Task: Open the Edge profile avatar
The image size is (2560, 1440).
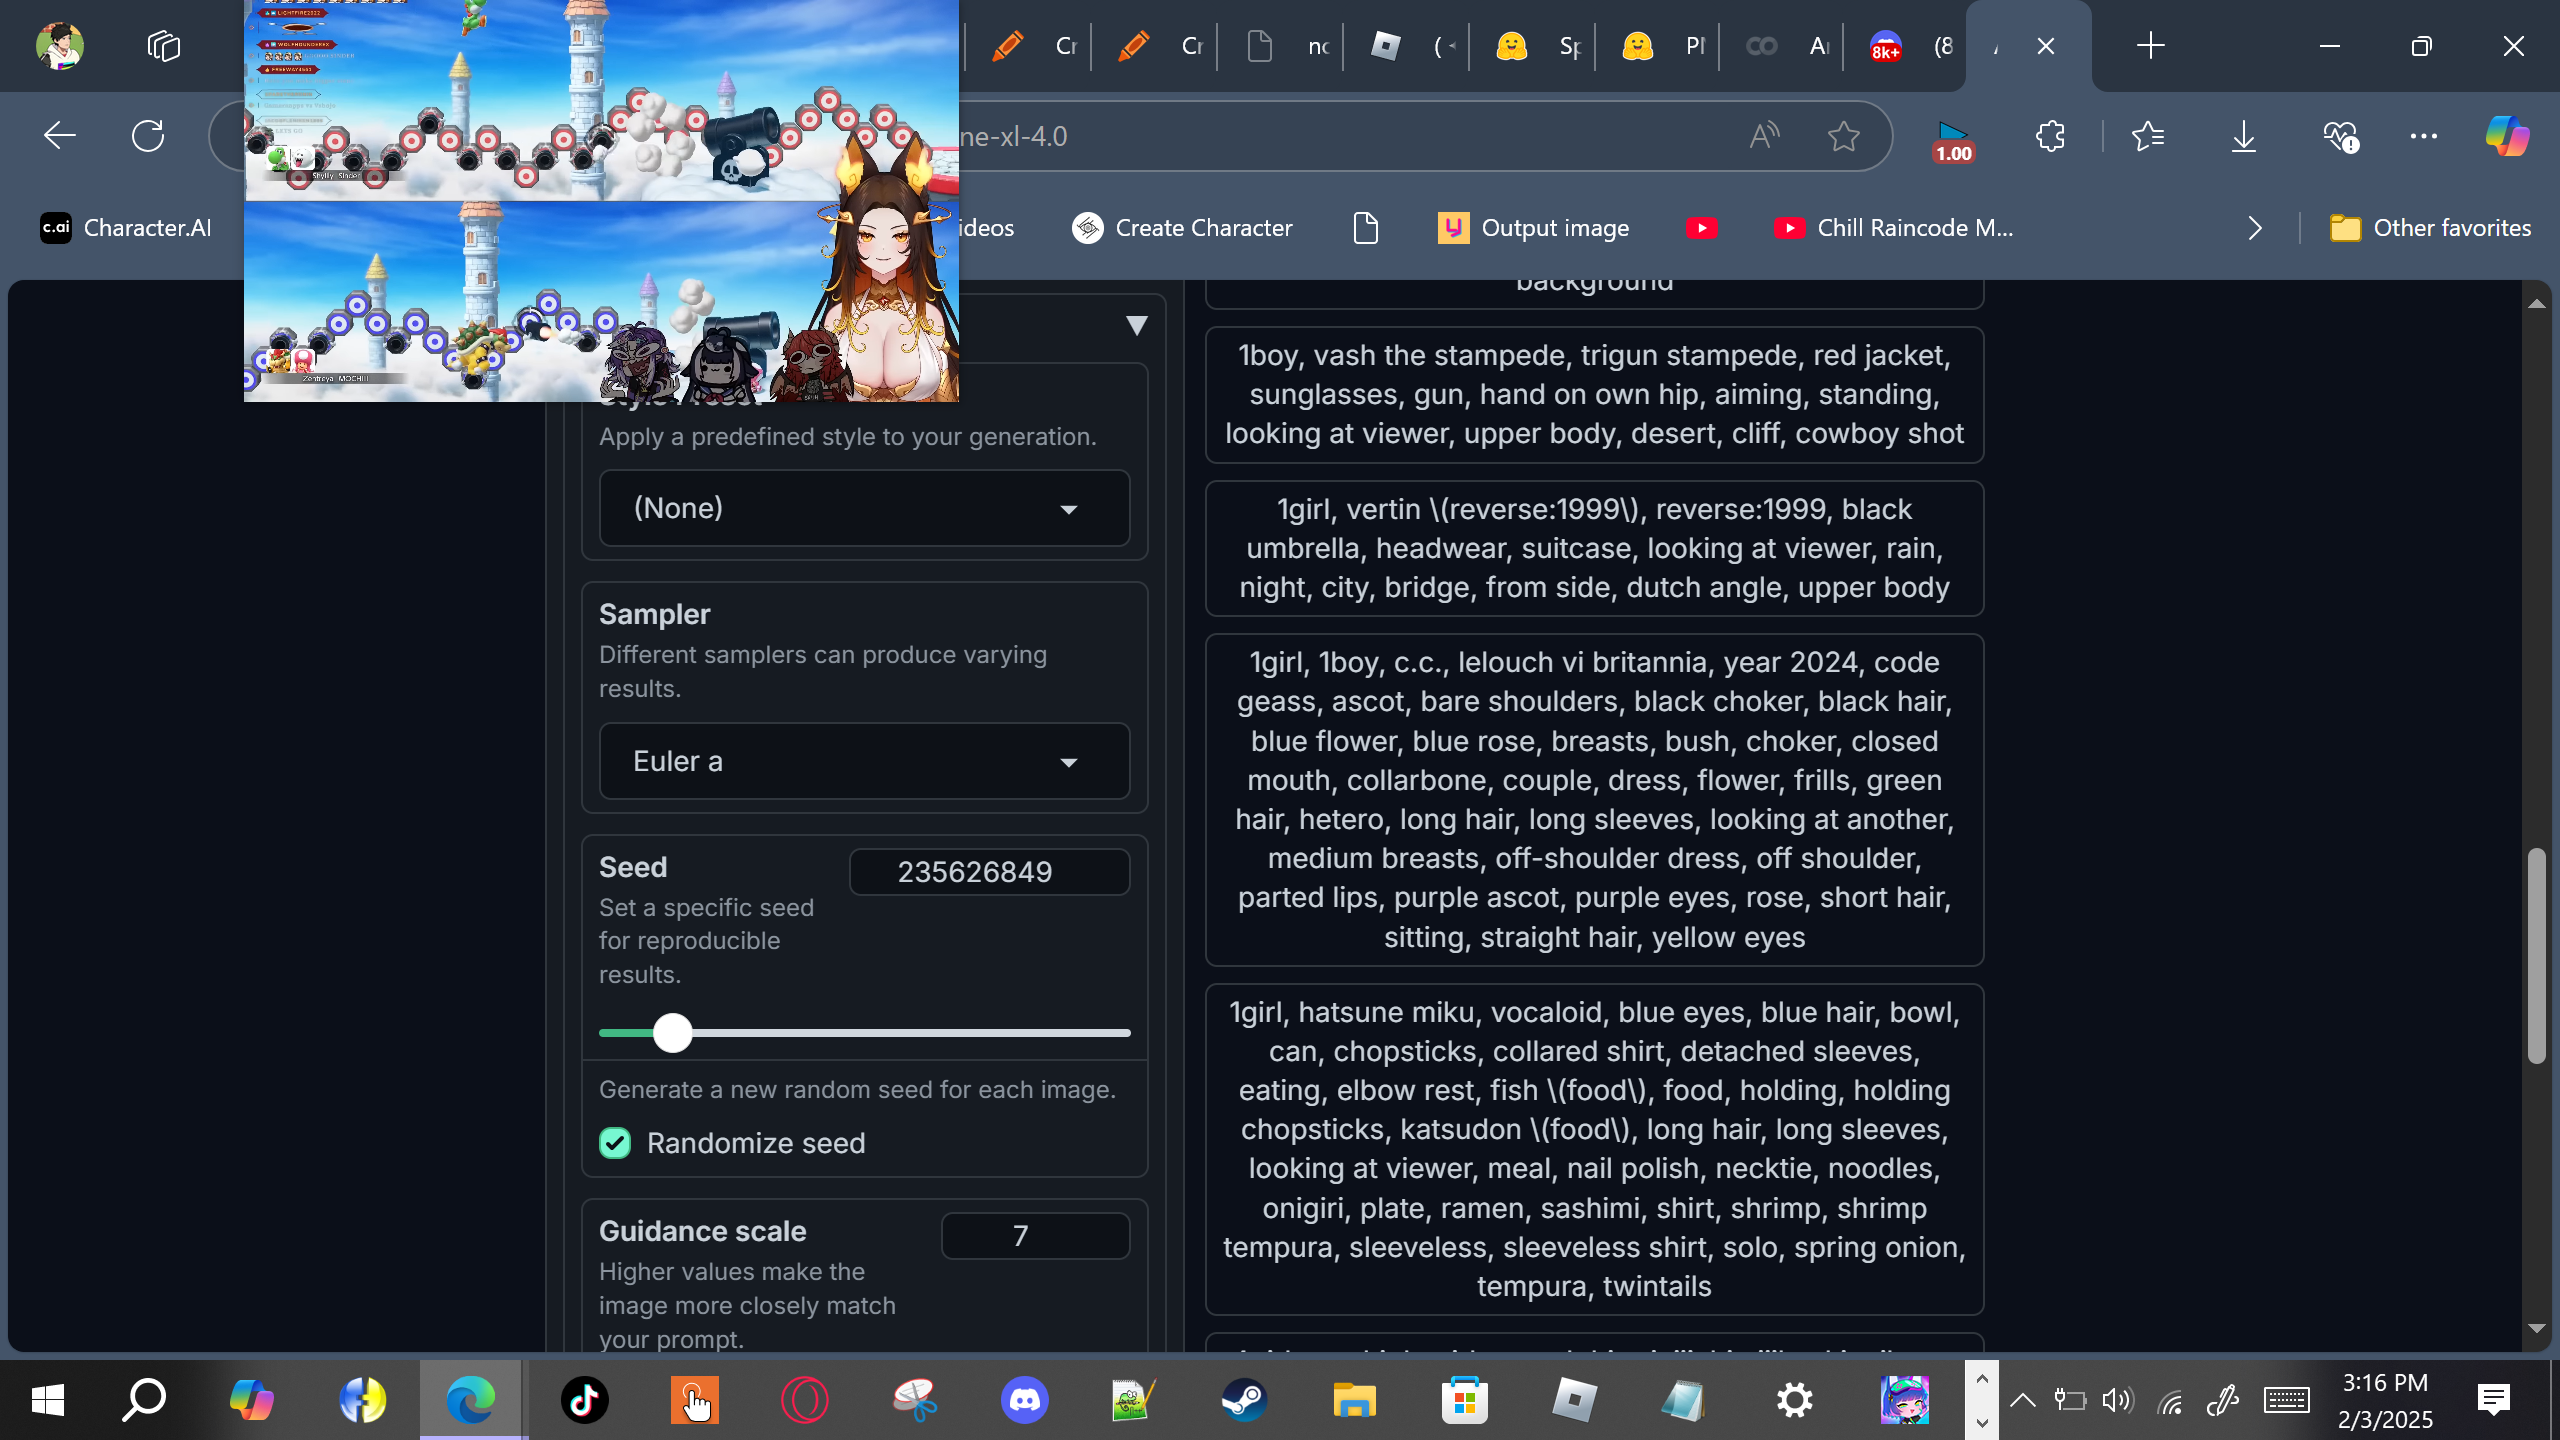Action: 60,46
